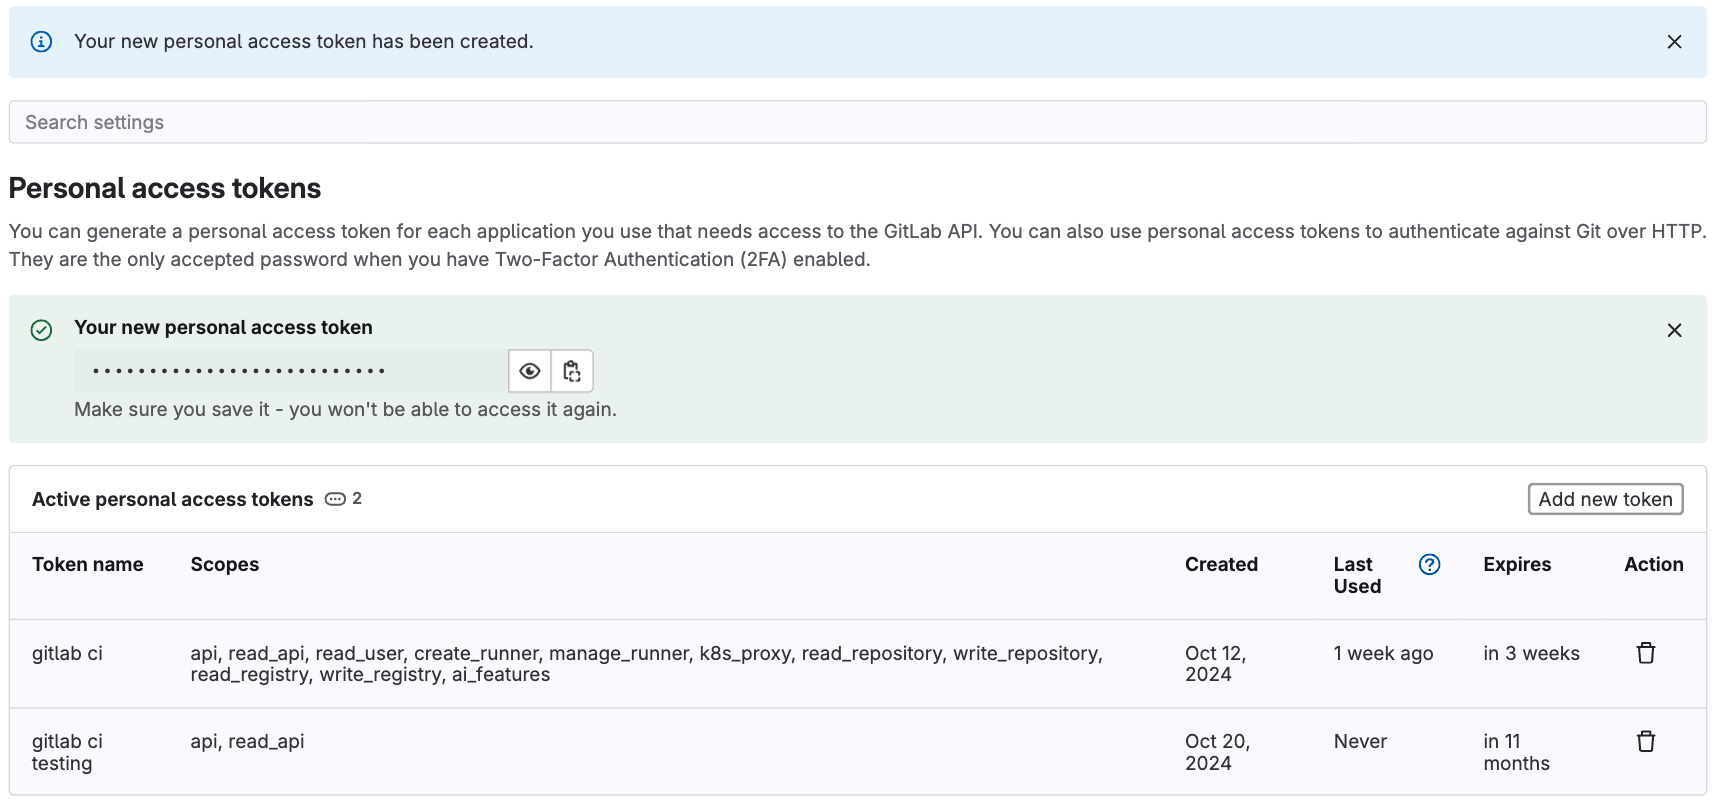Revoke the gitlab ci testing token with its trash icon
The height and width of the screenshot is (808, 1716).
click(x=1645, y=741)
